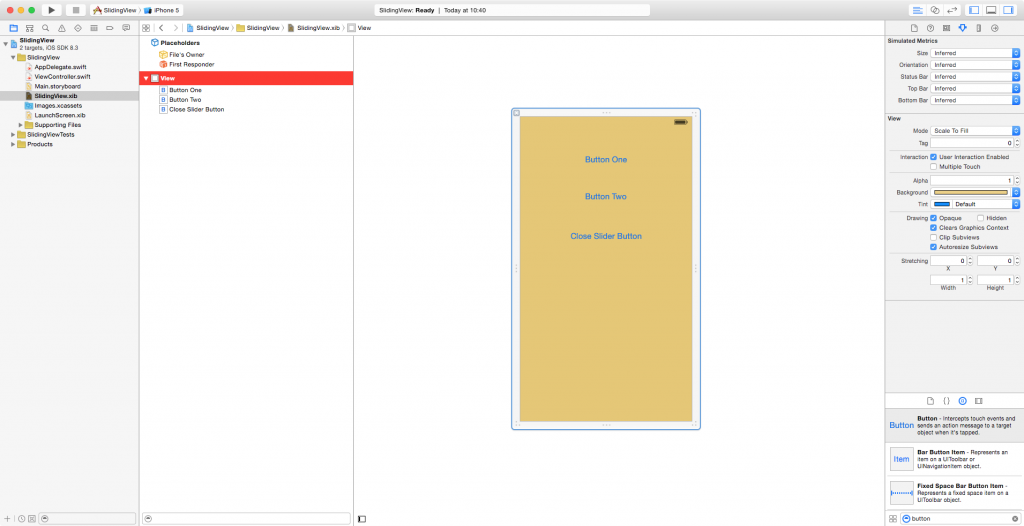Open the Status Bar dropdown
The width and height of the screenshot is (1024, 526).
[x=975, y=76]
